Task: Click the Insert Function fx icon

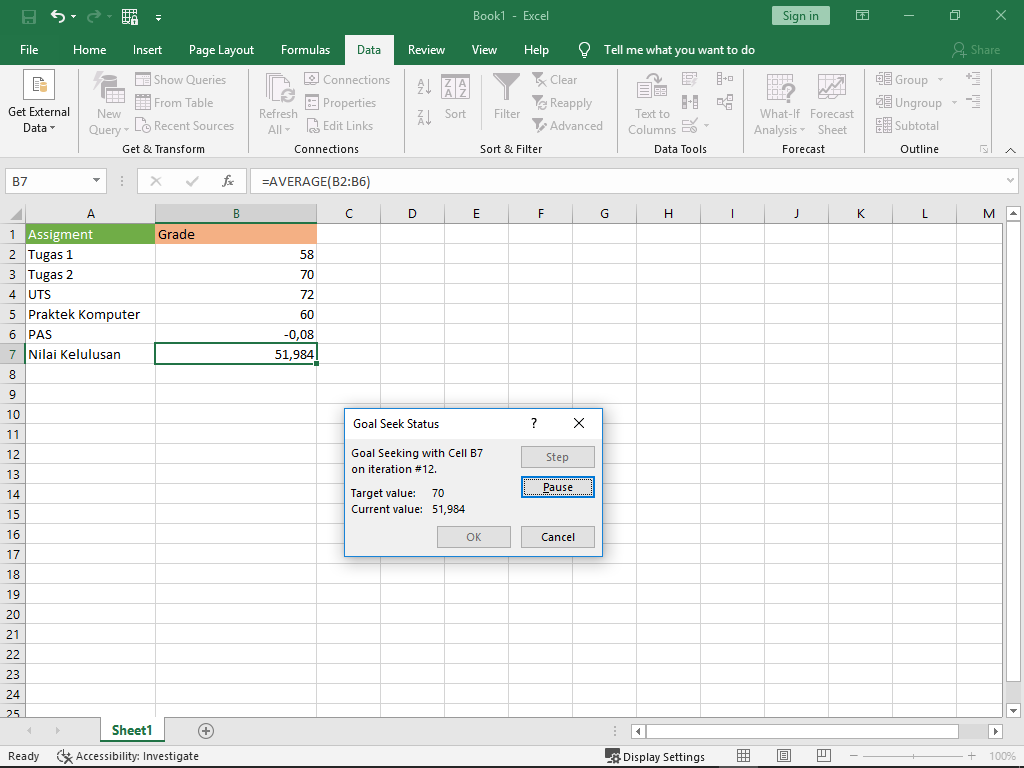Action: 227,181
